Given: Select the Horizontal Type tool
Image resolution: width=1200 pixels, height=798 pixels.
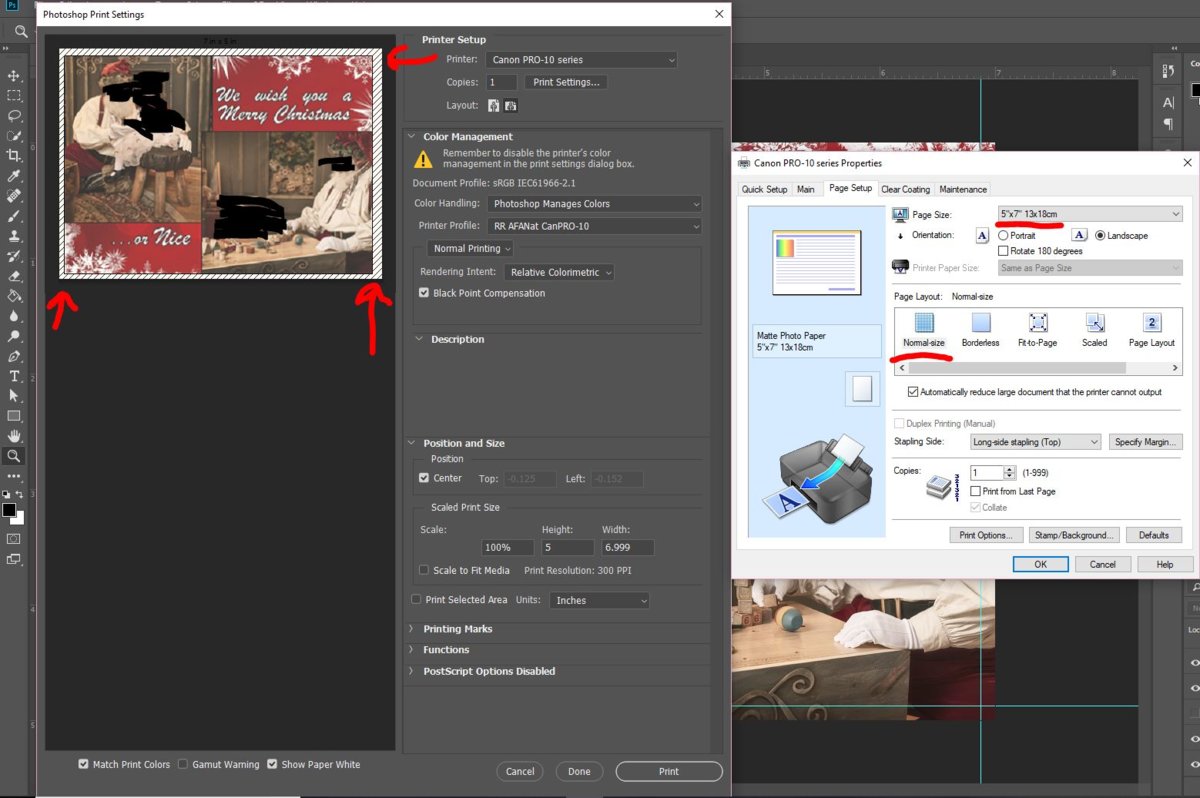Looking at the screenshot, I should click(14, 376).
